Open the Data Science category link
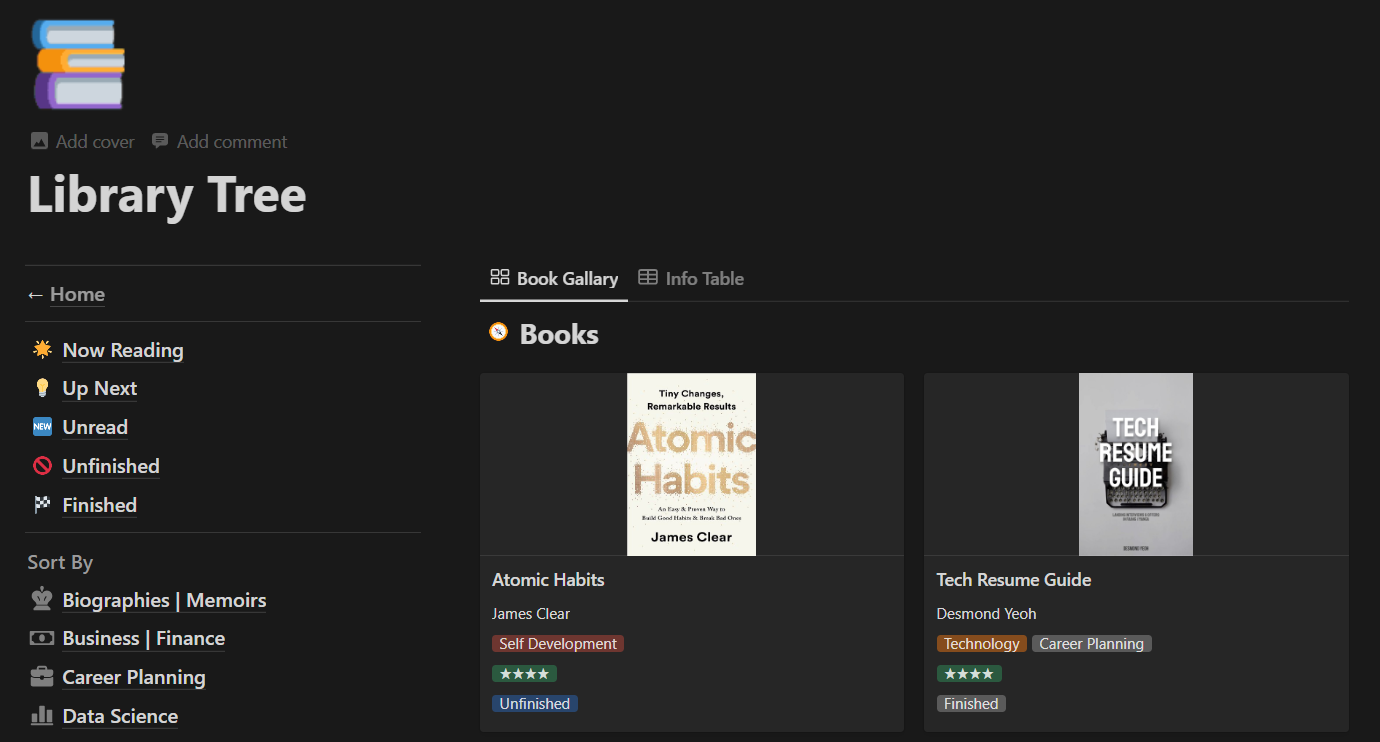This screenshot has height=742, width=1380. tap(120, 716)
